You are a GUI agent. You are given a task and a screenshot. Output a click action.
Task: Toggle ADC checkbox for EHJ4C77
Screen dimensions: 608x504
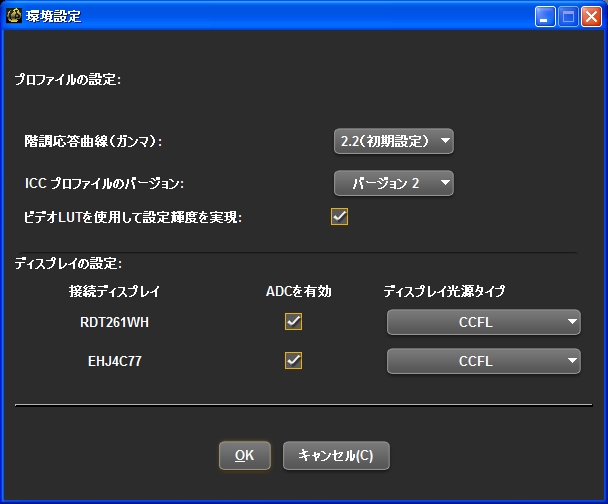pyautogui.click(x=294, y=361)
